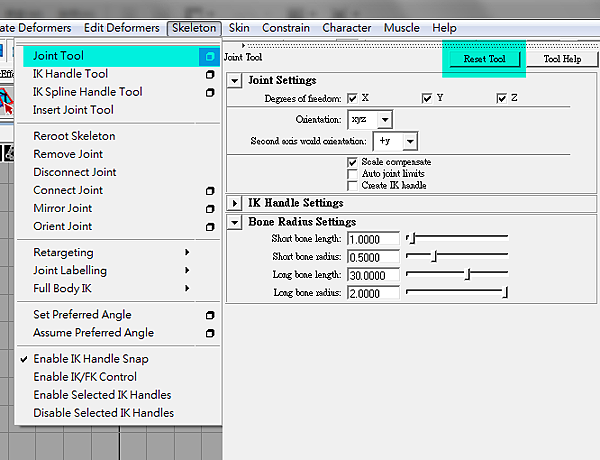Click the Tool Help button
This screenshot has width=600, height=460.
point(562,59)
